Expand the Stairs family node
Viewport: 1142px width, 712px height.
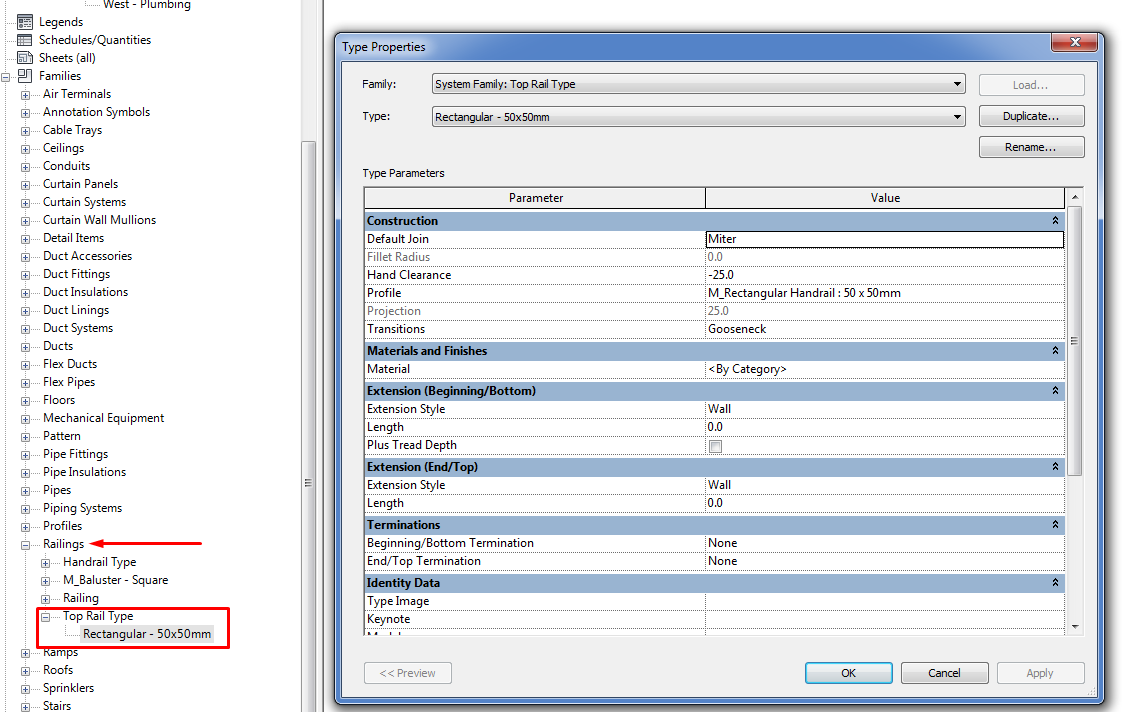click(x=25, y=706)
